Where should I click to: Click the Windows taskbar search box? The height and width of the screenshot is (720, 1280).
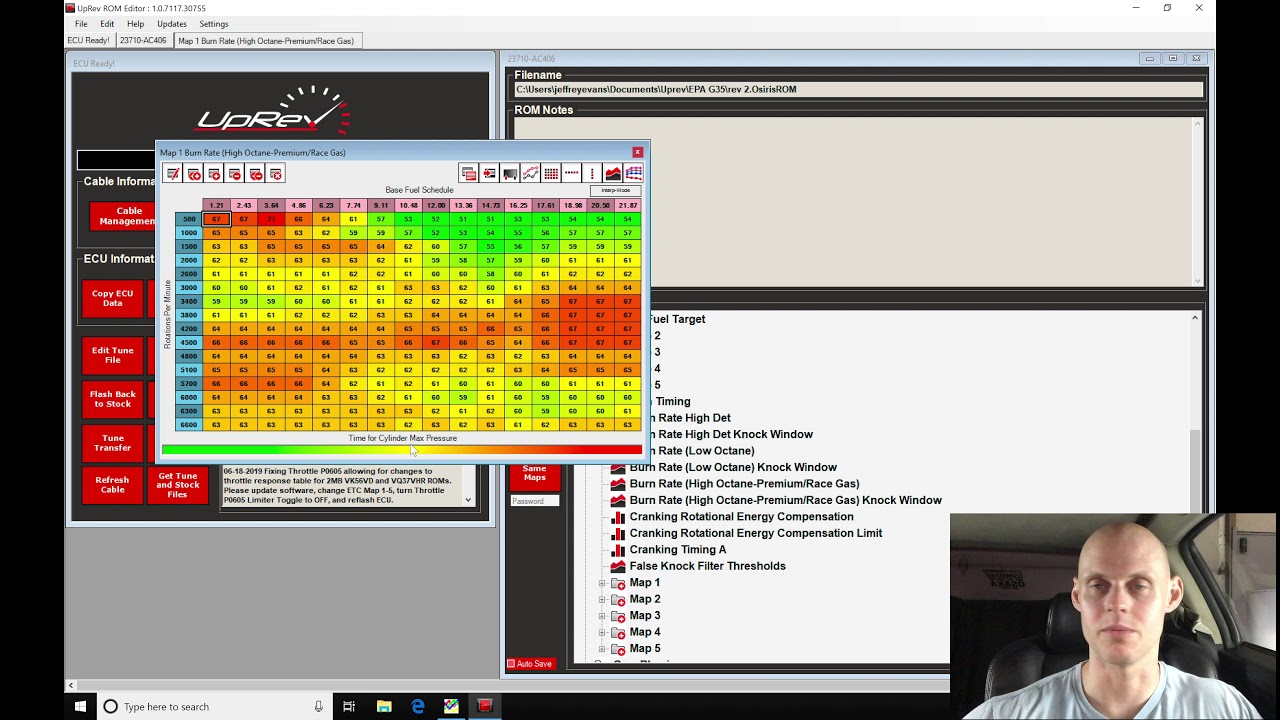click(214, 706)
